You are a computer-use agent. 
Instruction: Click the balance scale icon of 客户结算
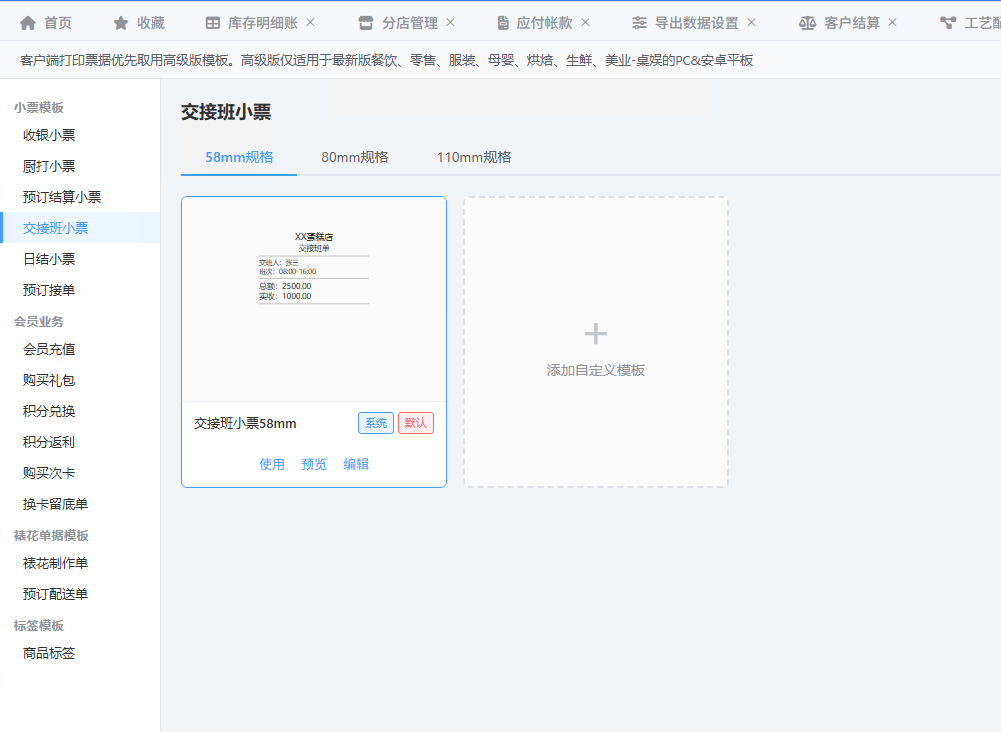coord(808,23)
